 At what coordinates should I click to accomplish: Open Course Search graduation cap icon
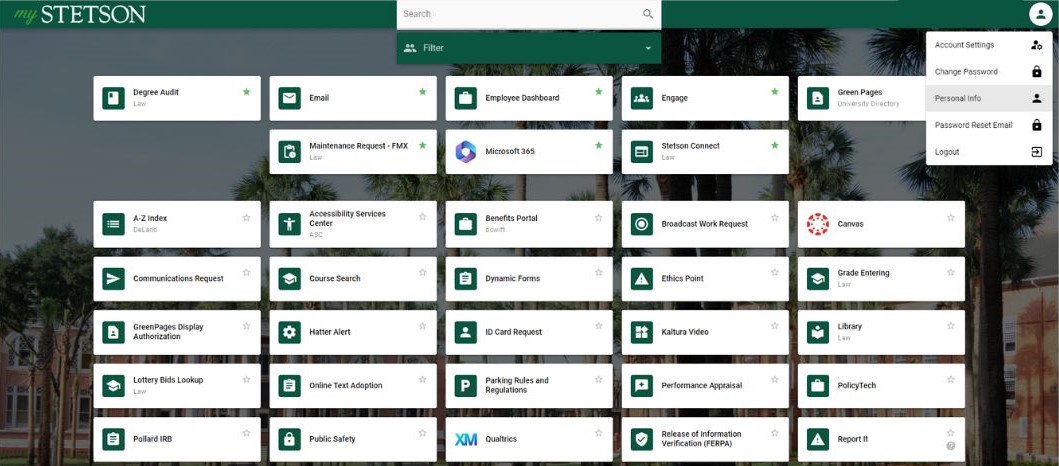point(290,278)
